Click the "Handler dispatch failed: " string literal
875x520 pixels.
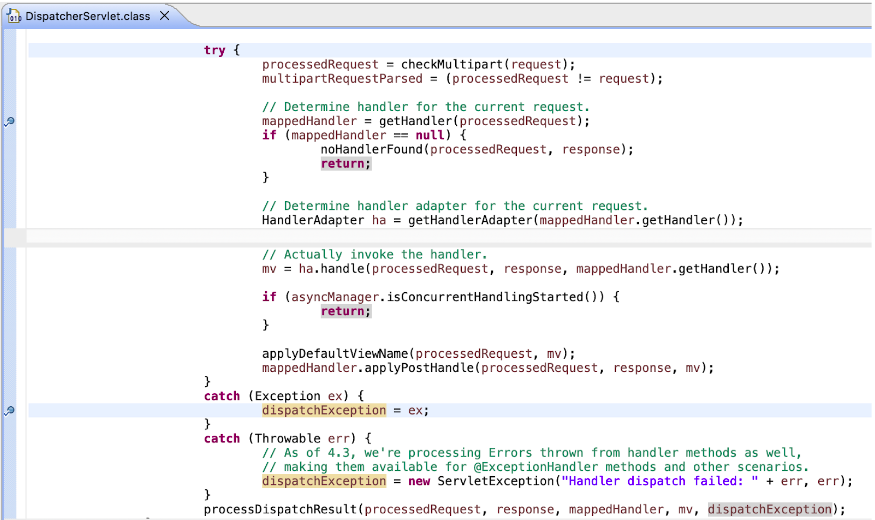pos(658,481)
